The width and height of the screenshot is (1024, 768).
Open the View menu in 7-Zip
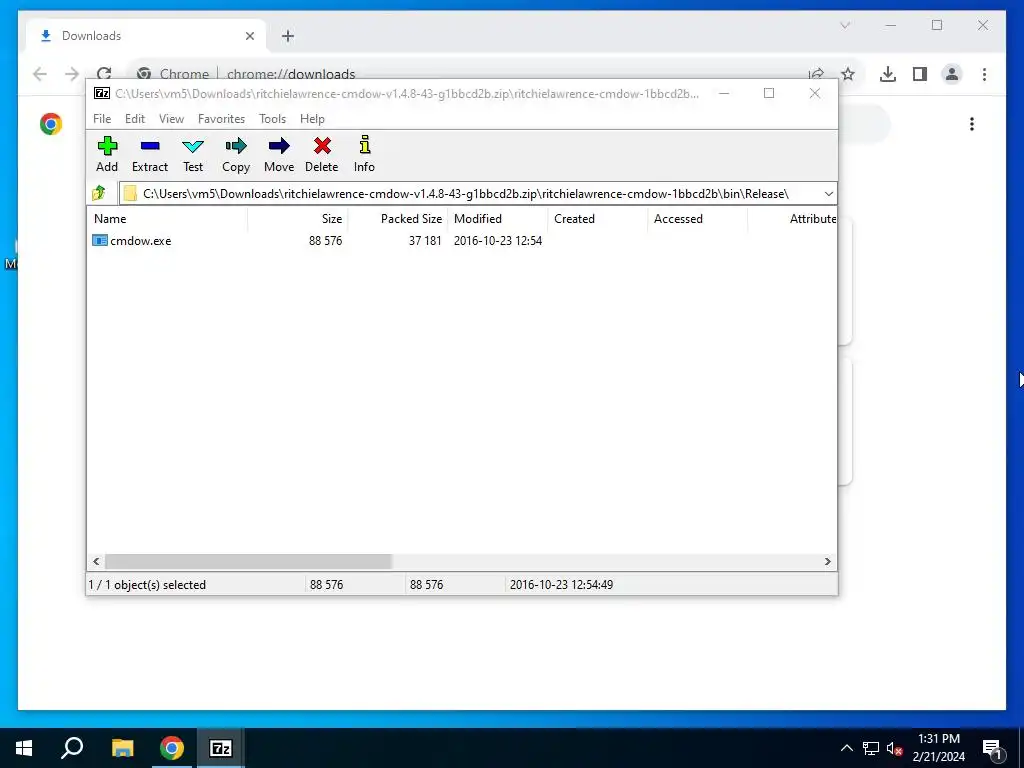(171, 118)
